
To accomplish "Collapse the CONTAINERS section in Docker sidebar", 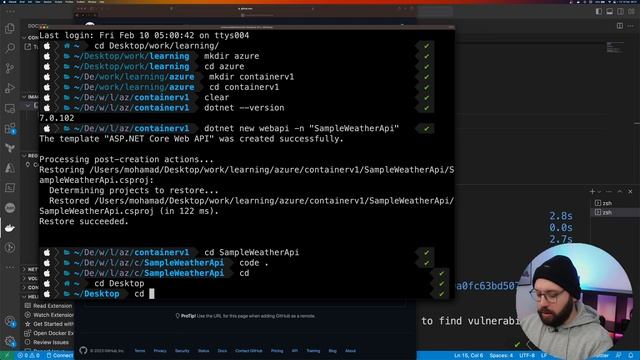I will tap(31, 37).
